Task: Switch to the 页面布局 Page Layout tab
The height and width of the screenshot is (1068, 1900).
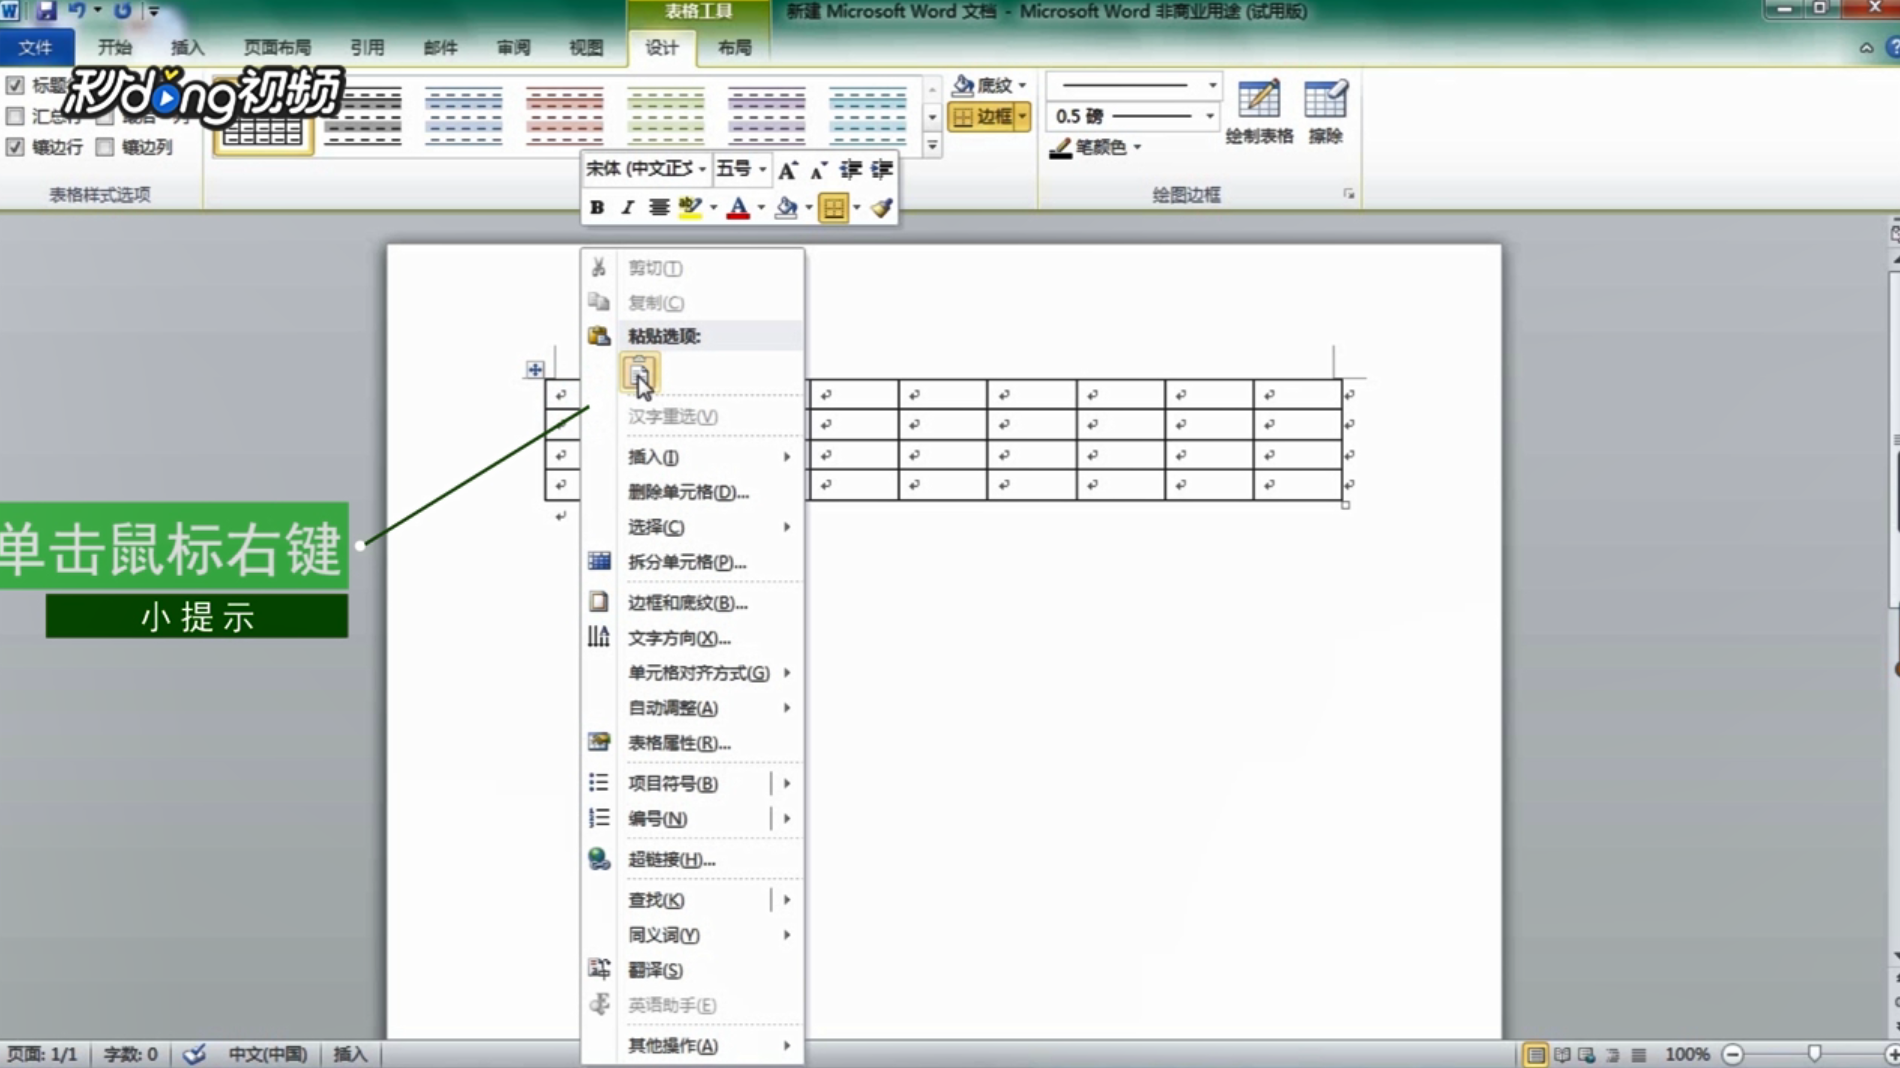Action: [x=277, y=47]
